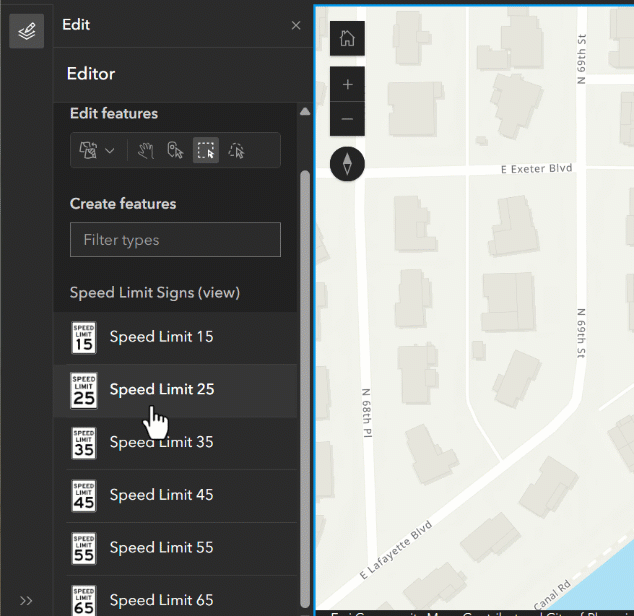Click the Speed Limit 25 sign icon
The width and height of the screenshot is (634, 616).
pyautogui.click(x=84, y=391)
